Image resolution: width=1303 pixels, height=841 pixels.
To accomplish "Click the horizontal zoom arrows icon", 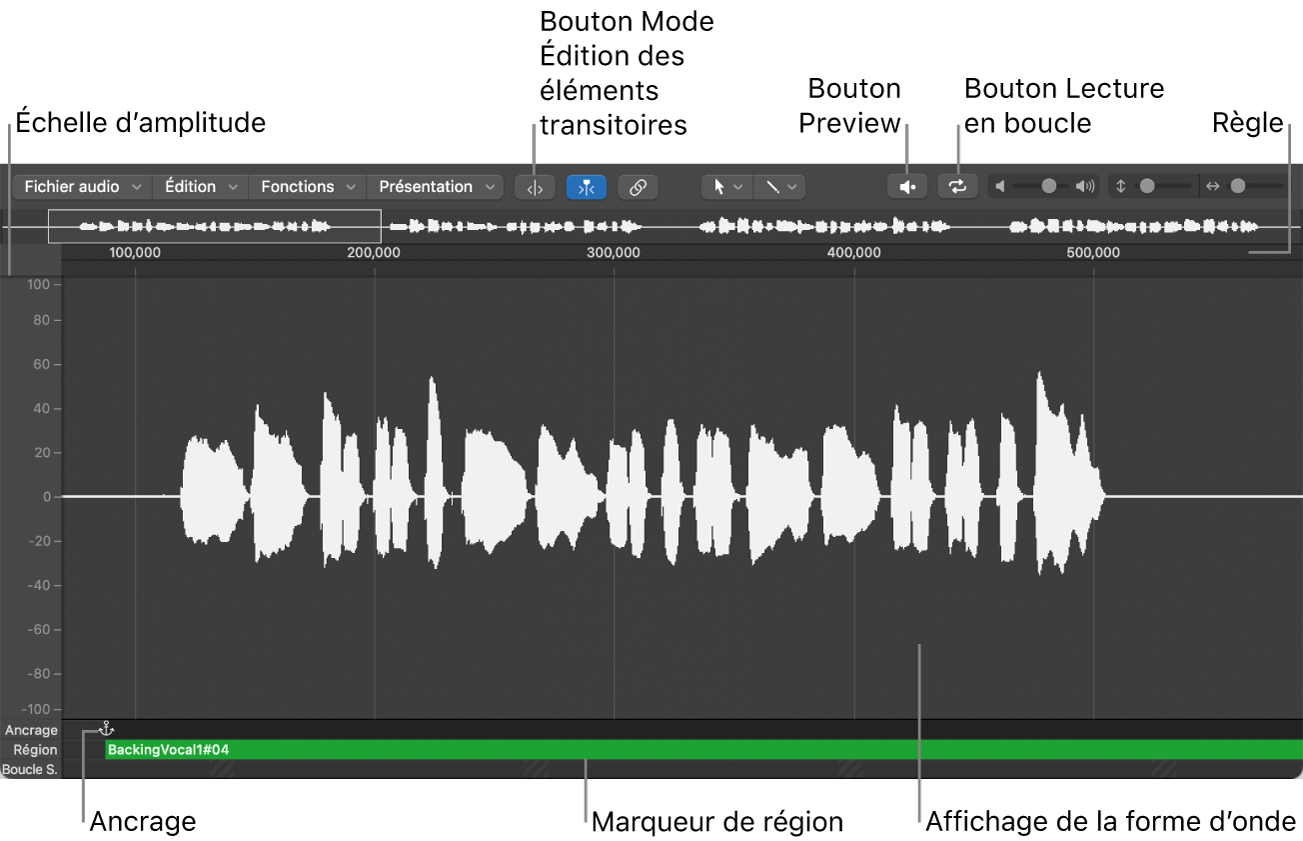I will [x=1213, y=186].
